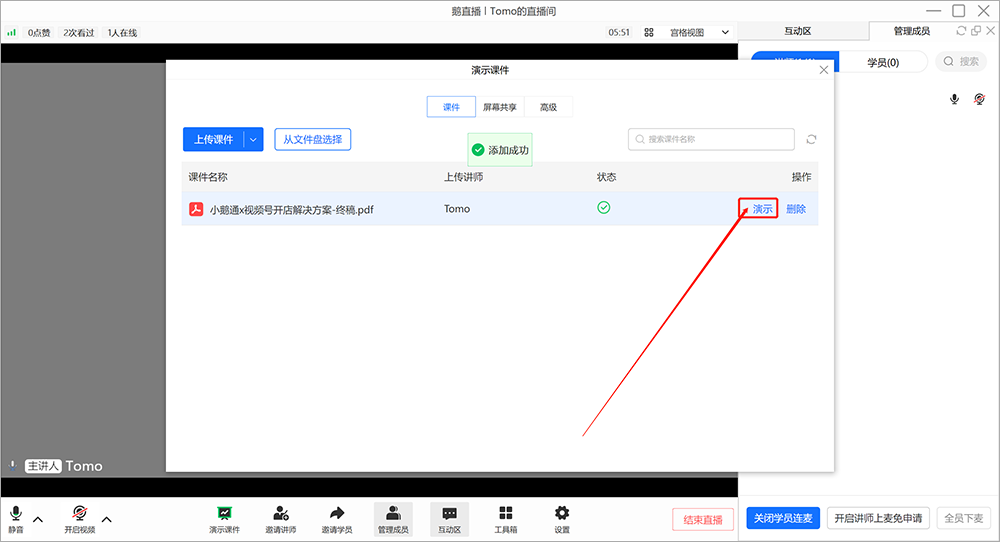Click the 0点赞 counter

pyautogui.click(x=39, y=33)
